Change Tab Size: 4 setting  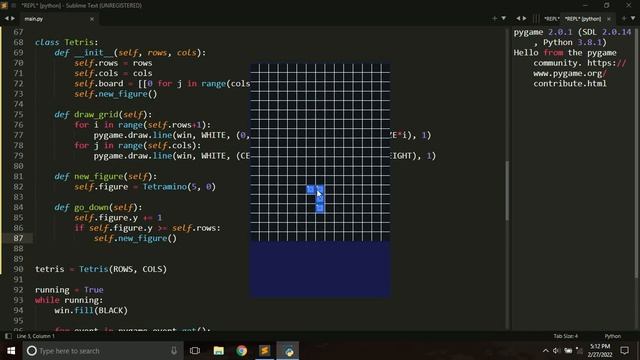click(x=566, y=336)
